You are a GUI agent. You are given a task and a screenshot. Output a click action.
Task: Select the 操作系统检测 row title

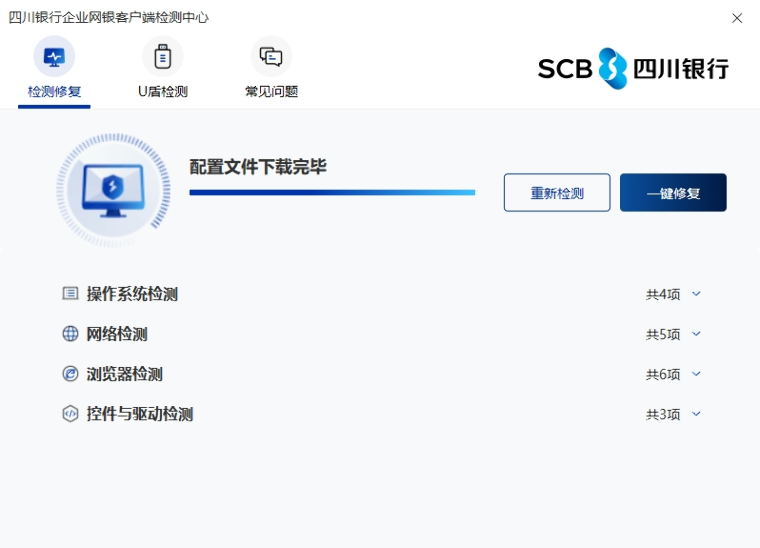point(132,294)
